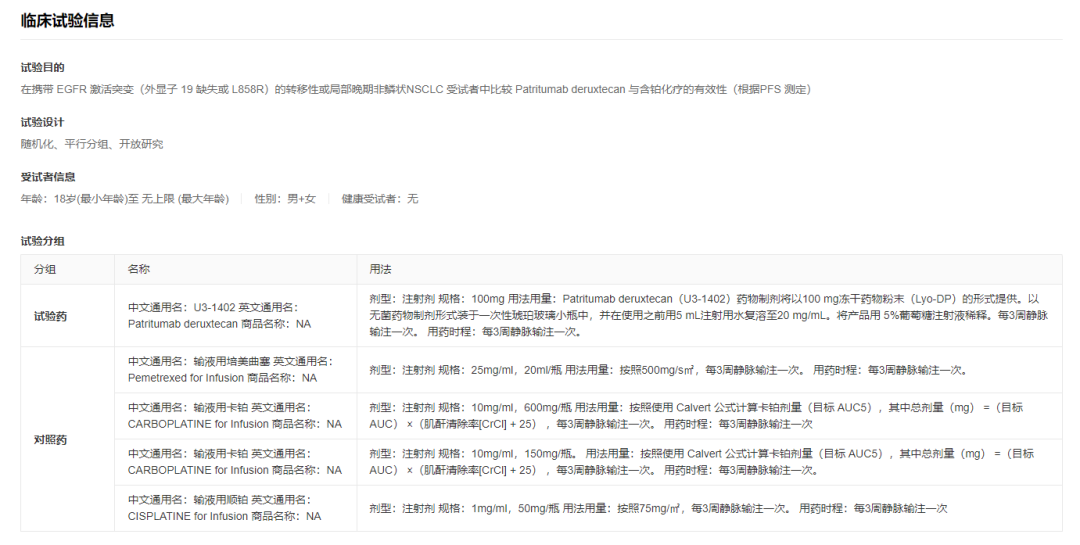This screenshot has width=1080, height=545.
Task: Select the 试验分组 section label
Action: [x=43, y=241]
